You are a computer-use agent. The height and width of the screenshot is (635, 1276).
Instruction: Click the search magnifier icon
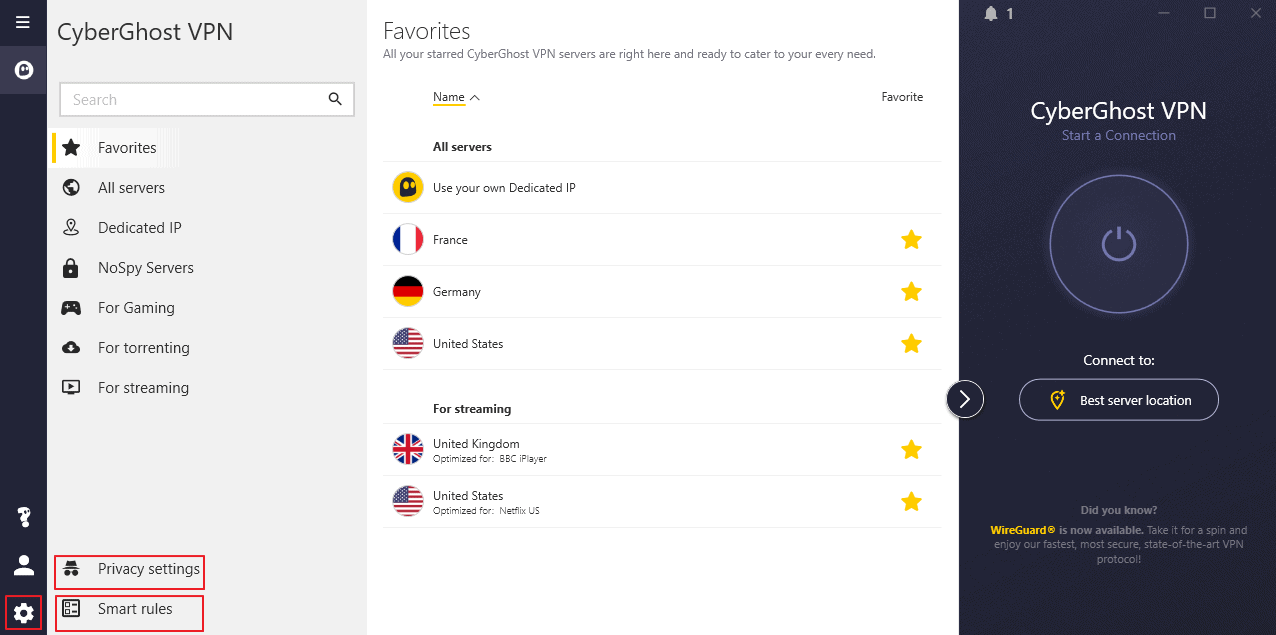point(334,99)
